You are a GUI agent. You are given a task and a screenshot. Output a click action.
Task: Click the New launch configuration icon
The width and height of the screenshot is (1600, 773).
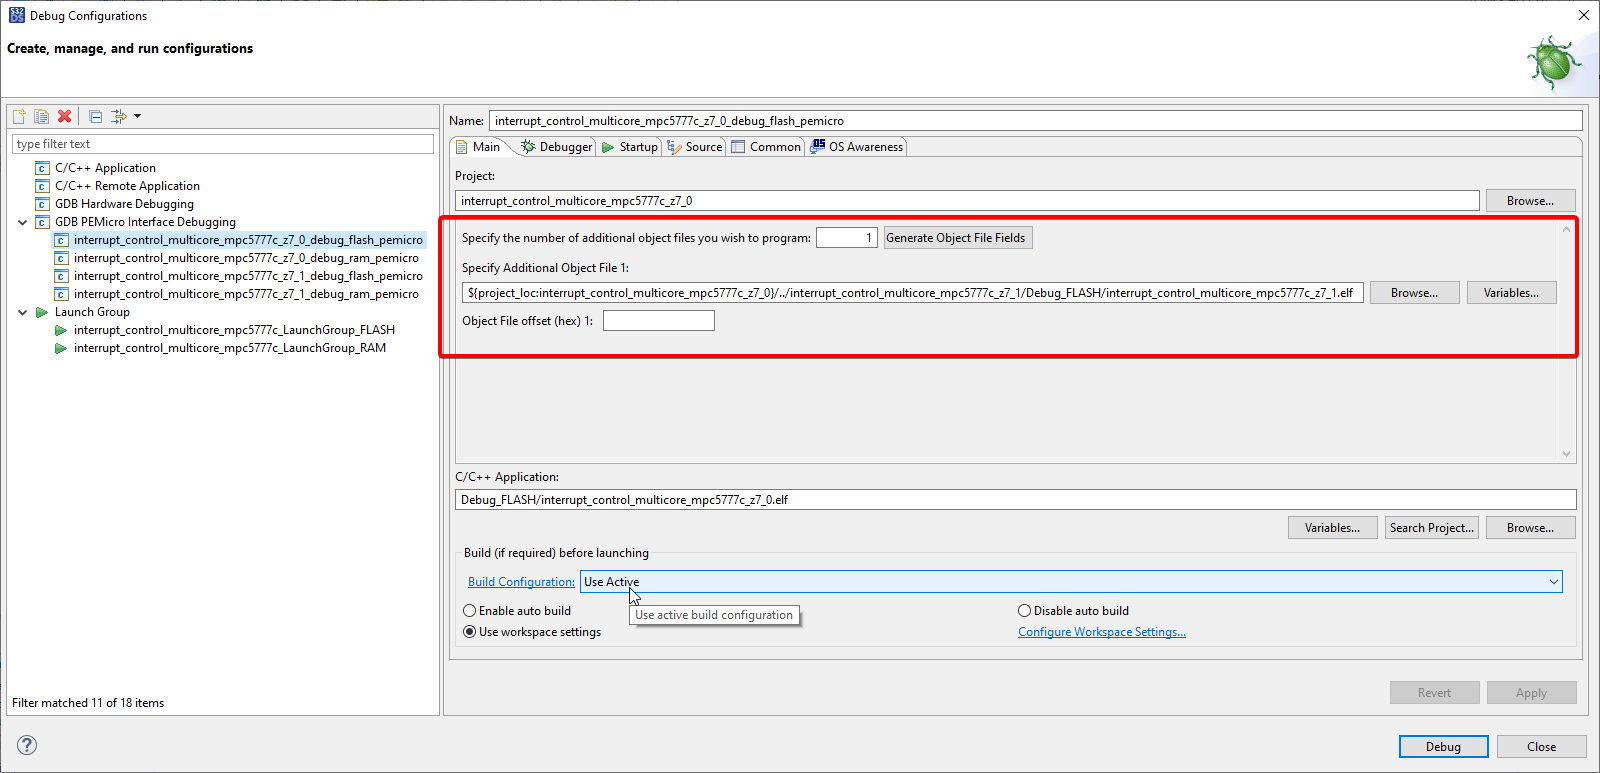click(x=19, y=116)
